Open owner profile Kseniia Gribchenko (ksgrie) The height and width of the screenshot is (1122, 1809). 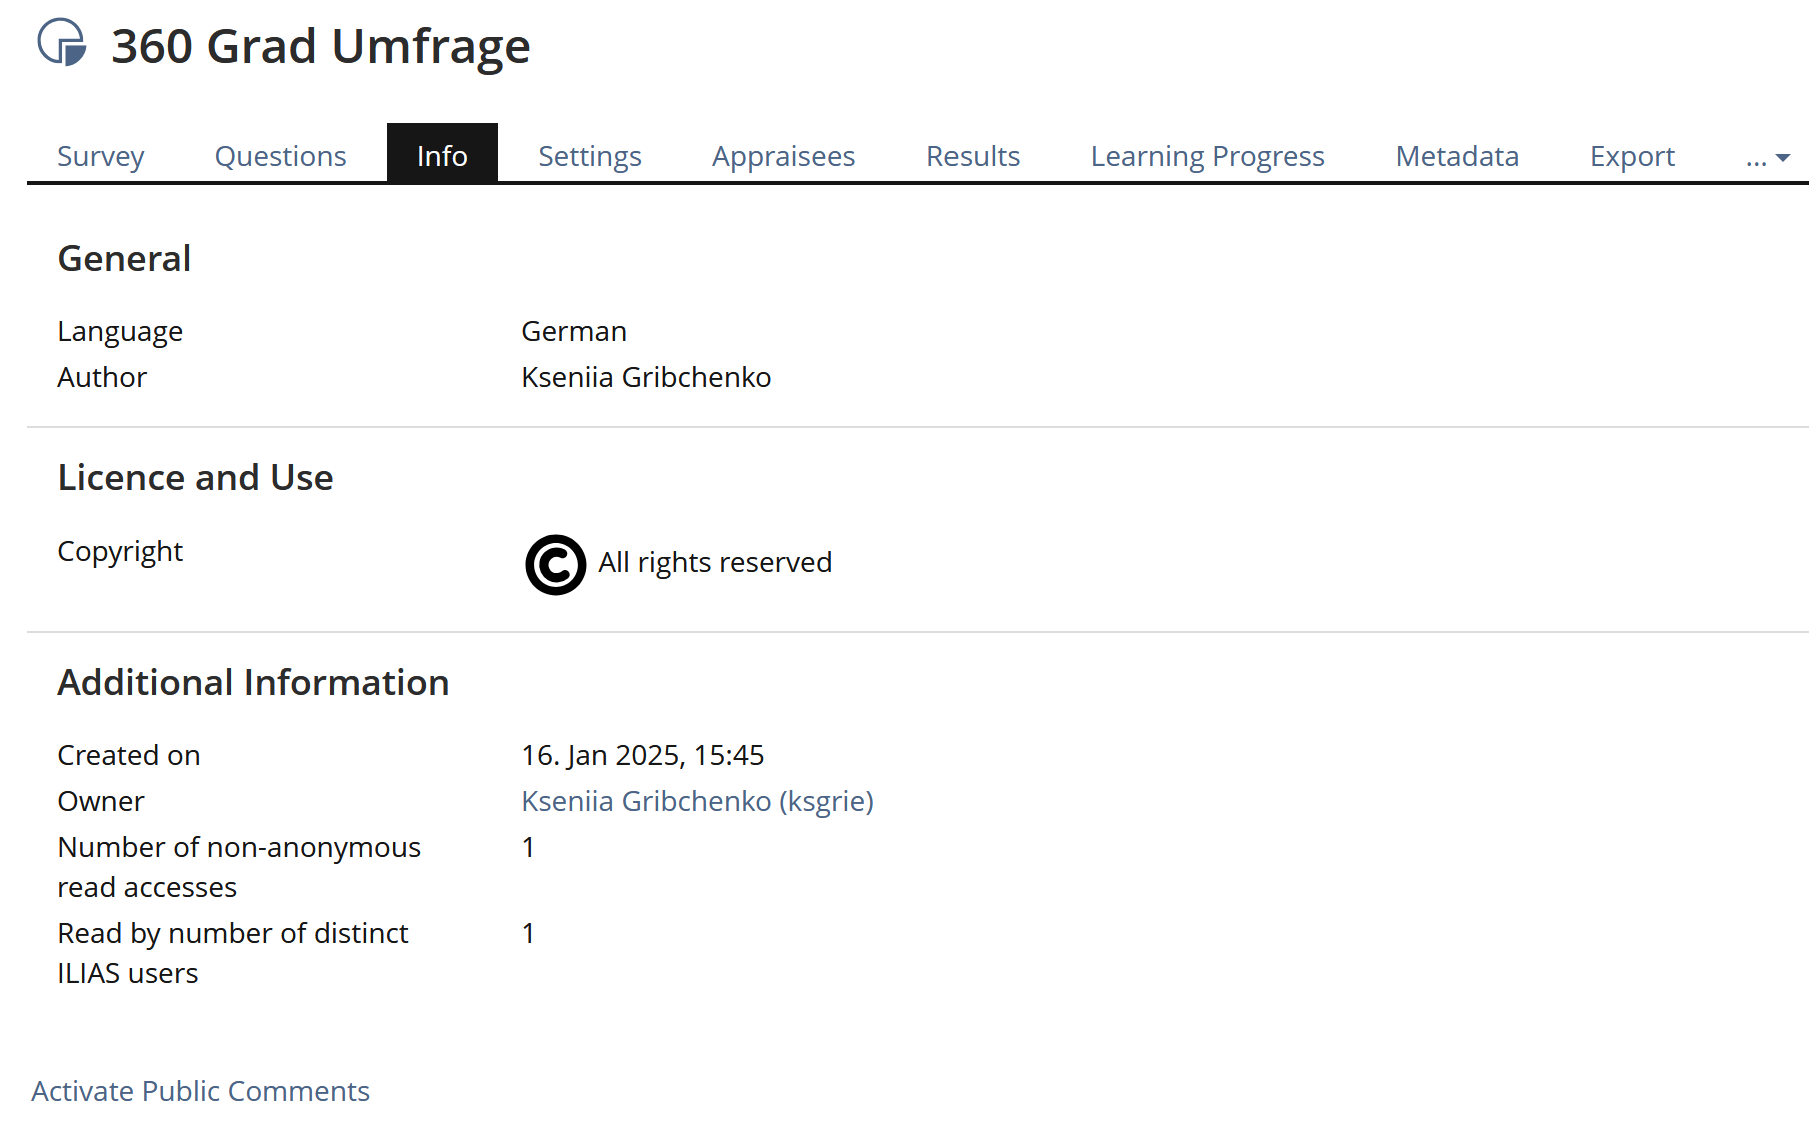pyautogui.click(x=697, y=801)
